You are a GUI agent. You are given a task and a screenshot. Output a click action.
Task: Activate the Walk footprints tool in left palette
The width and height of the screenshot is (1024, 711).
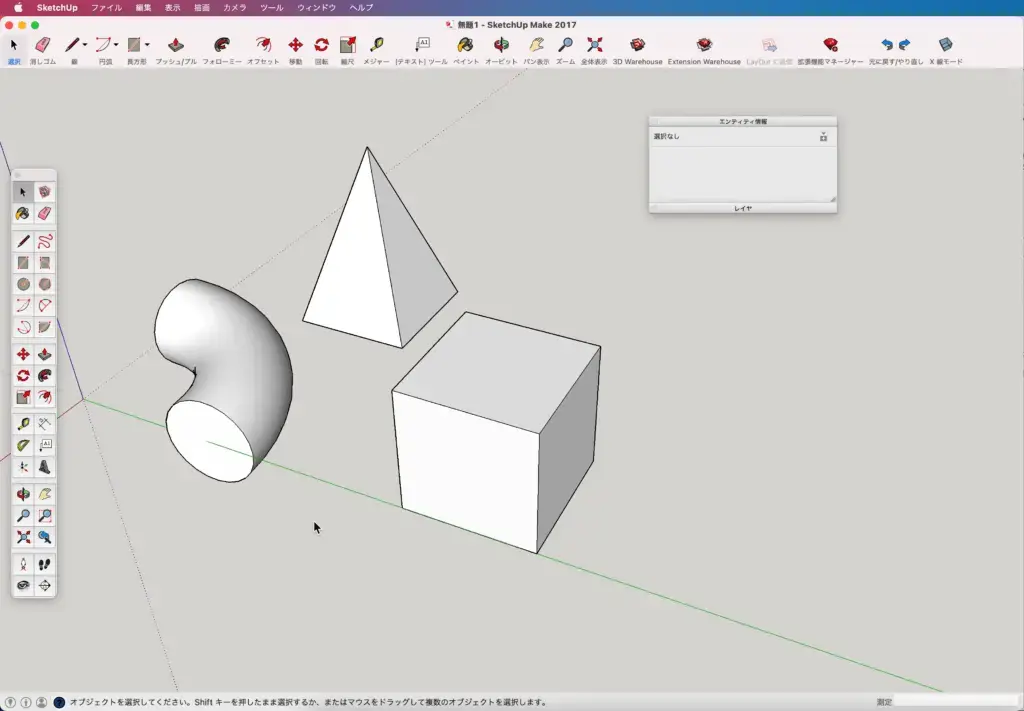tap(44, 564)
